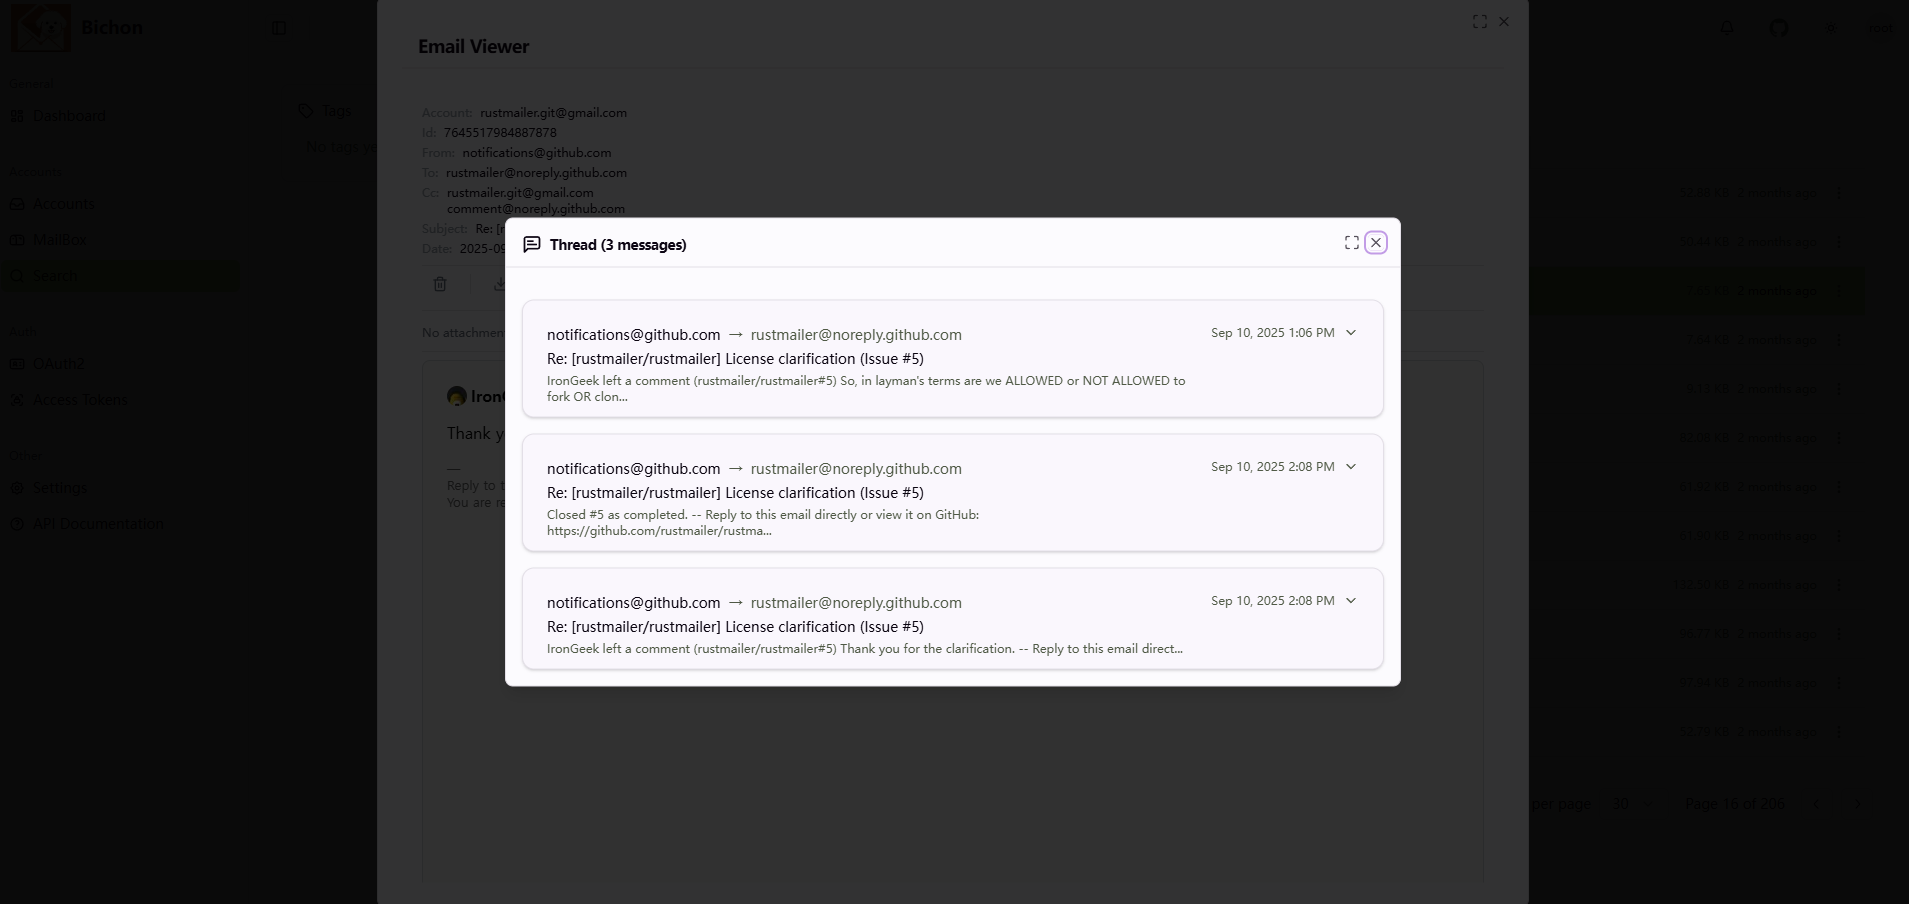Click the Bichon dog logo
The image size is (1909, 904).
40,26
